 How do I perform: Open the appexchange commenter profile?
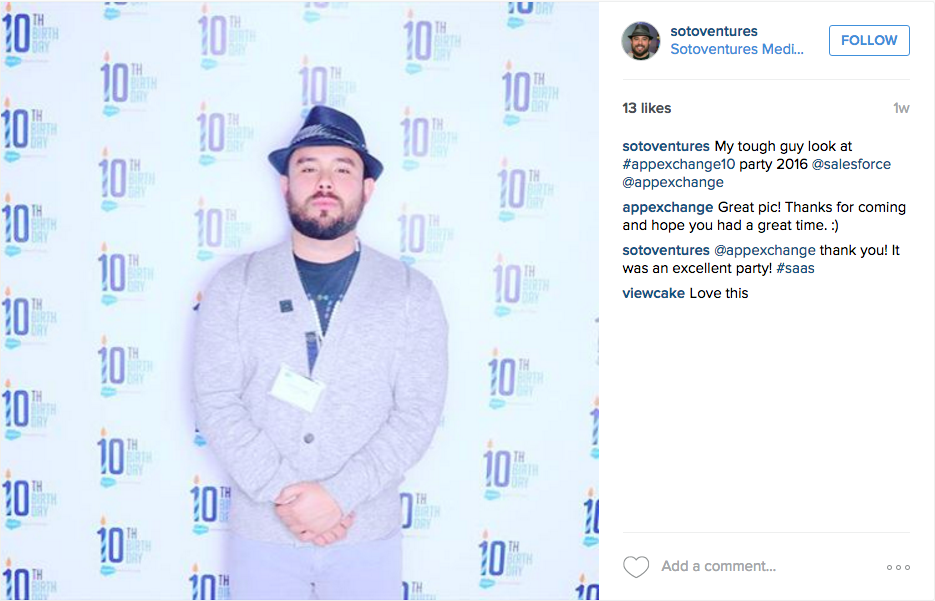(668, 207)
